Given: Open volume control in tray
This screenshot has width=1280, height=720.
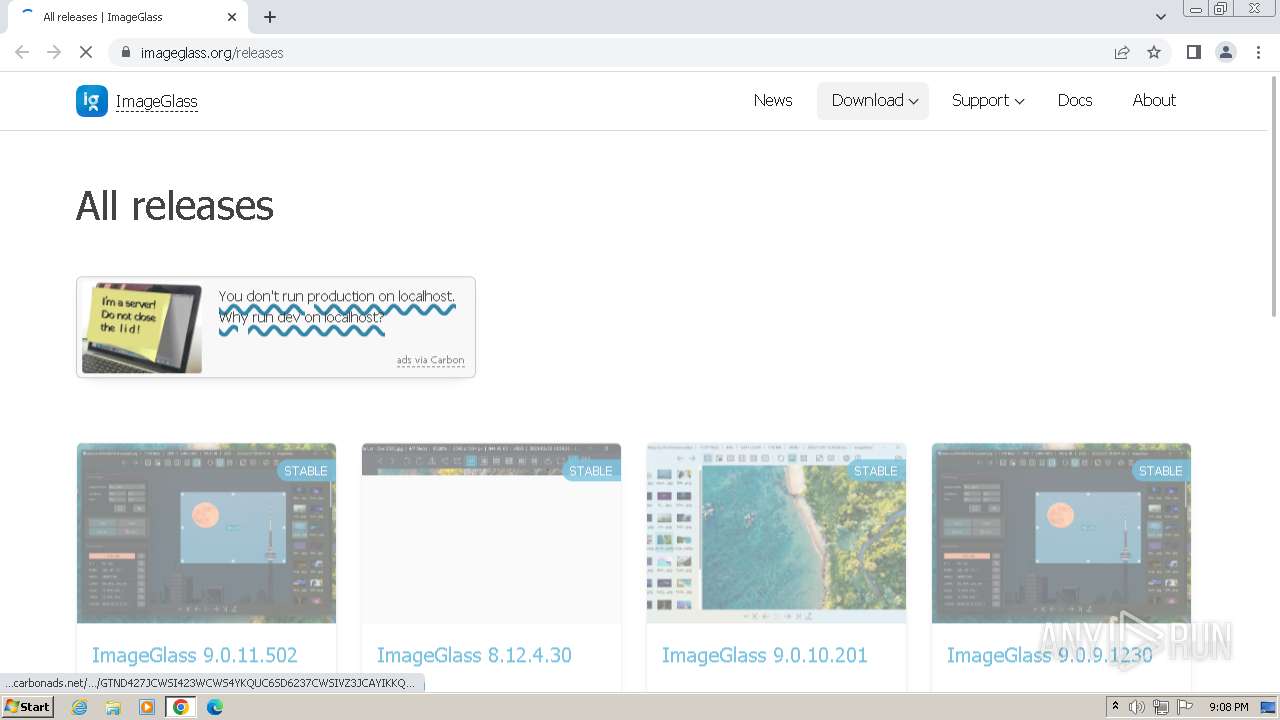Looking at the screenshot, I should 1137,707.
